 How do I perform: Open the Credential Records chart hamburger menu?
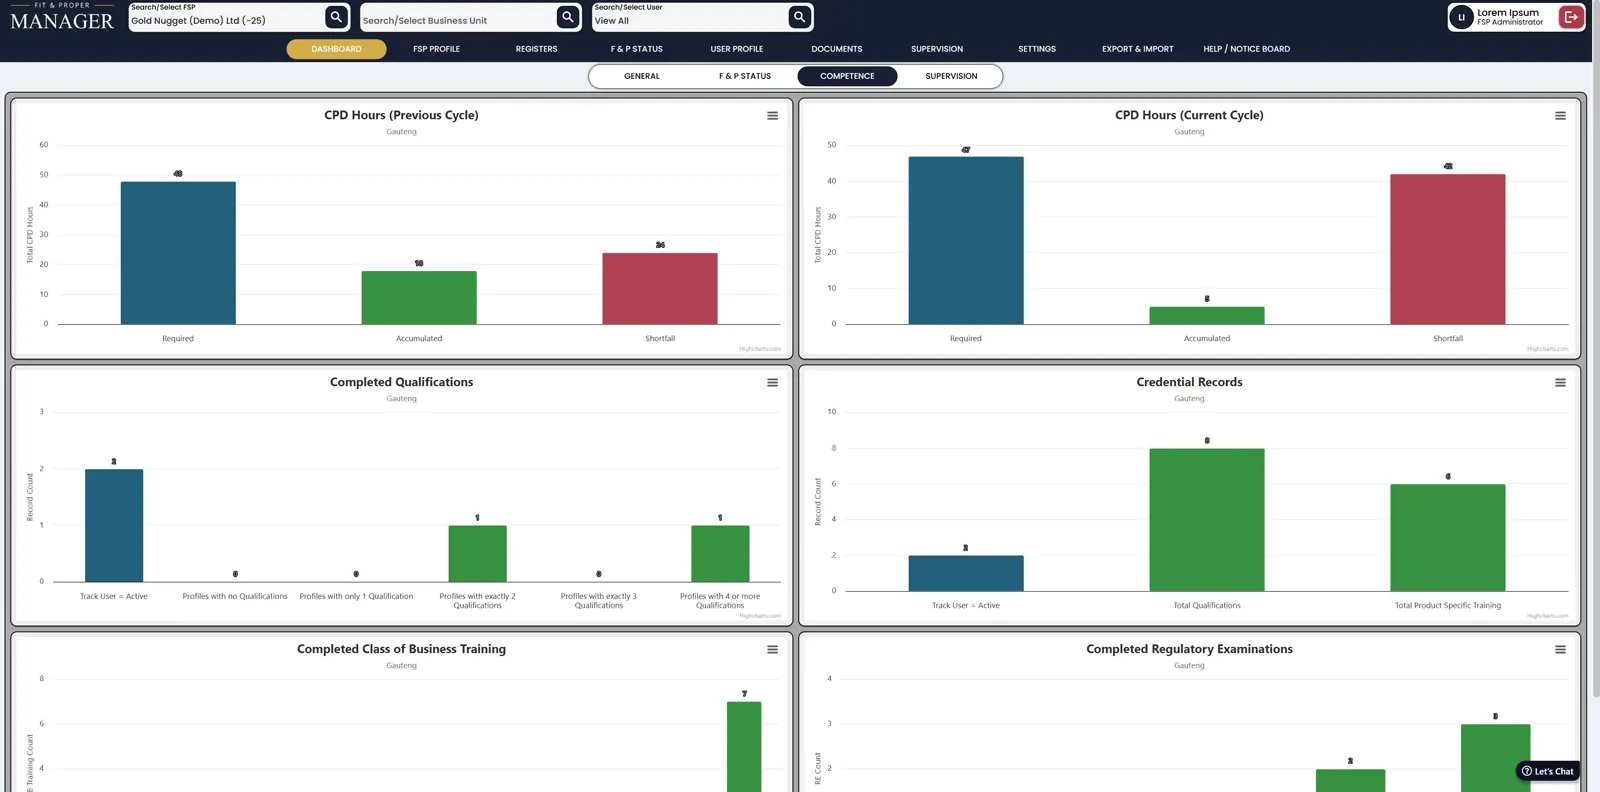coord(1560,383)
